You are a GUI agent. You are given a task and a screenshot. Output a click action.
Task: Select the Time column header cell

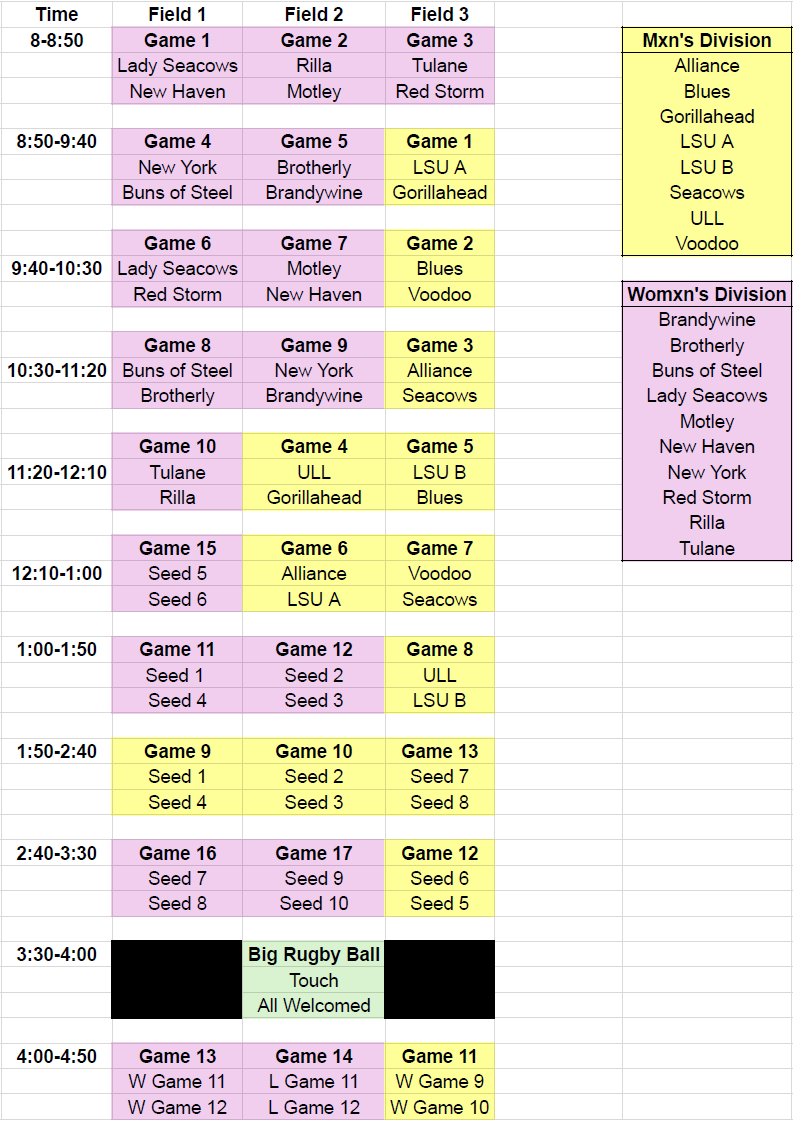point(56,15)
